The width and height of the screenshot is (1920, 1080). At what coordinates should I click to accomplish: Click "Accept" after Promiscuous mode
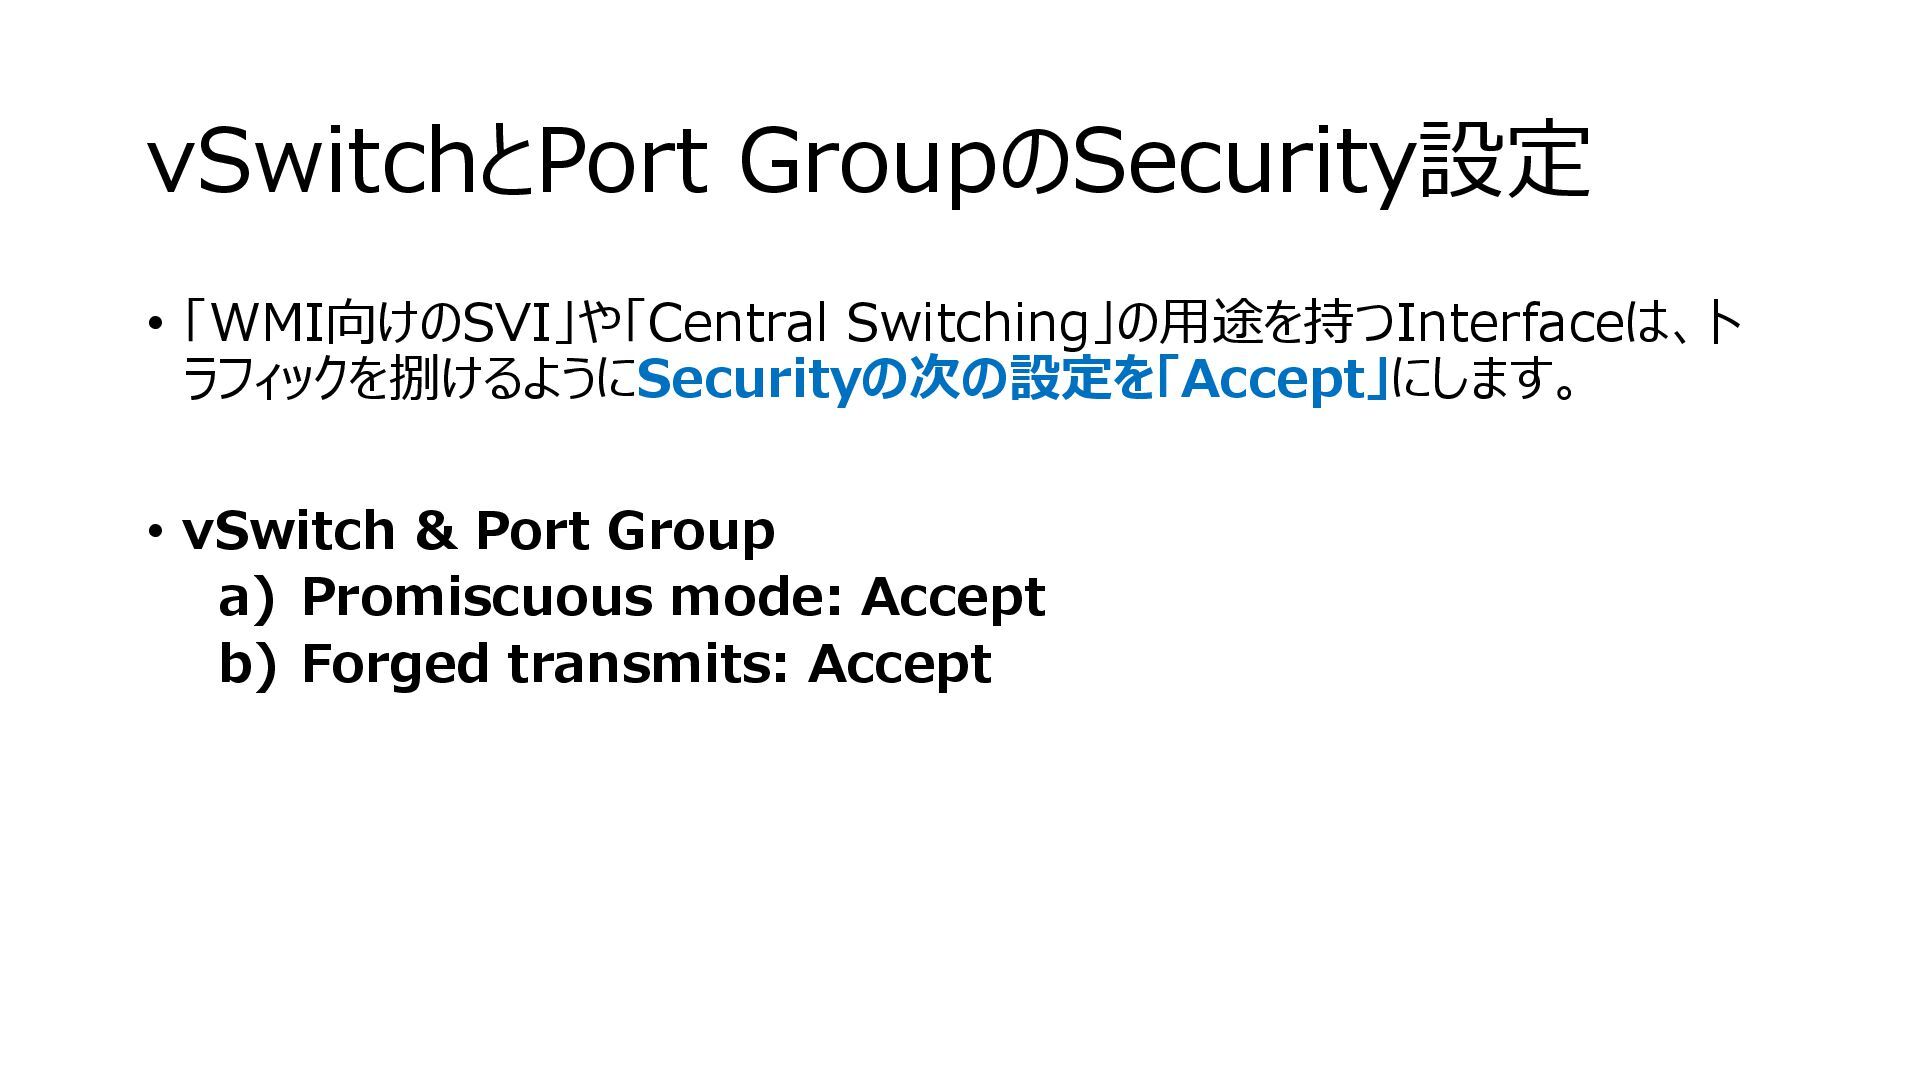point(953,597)
